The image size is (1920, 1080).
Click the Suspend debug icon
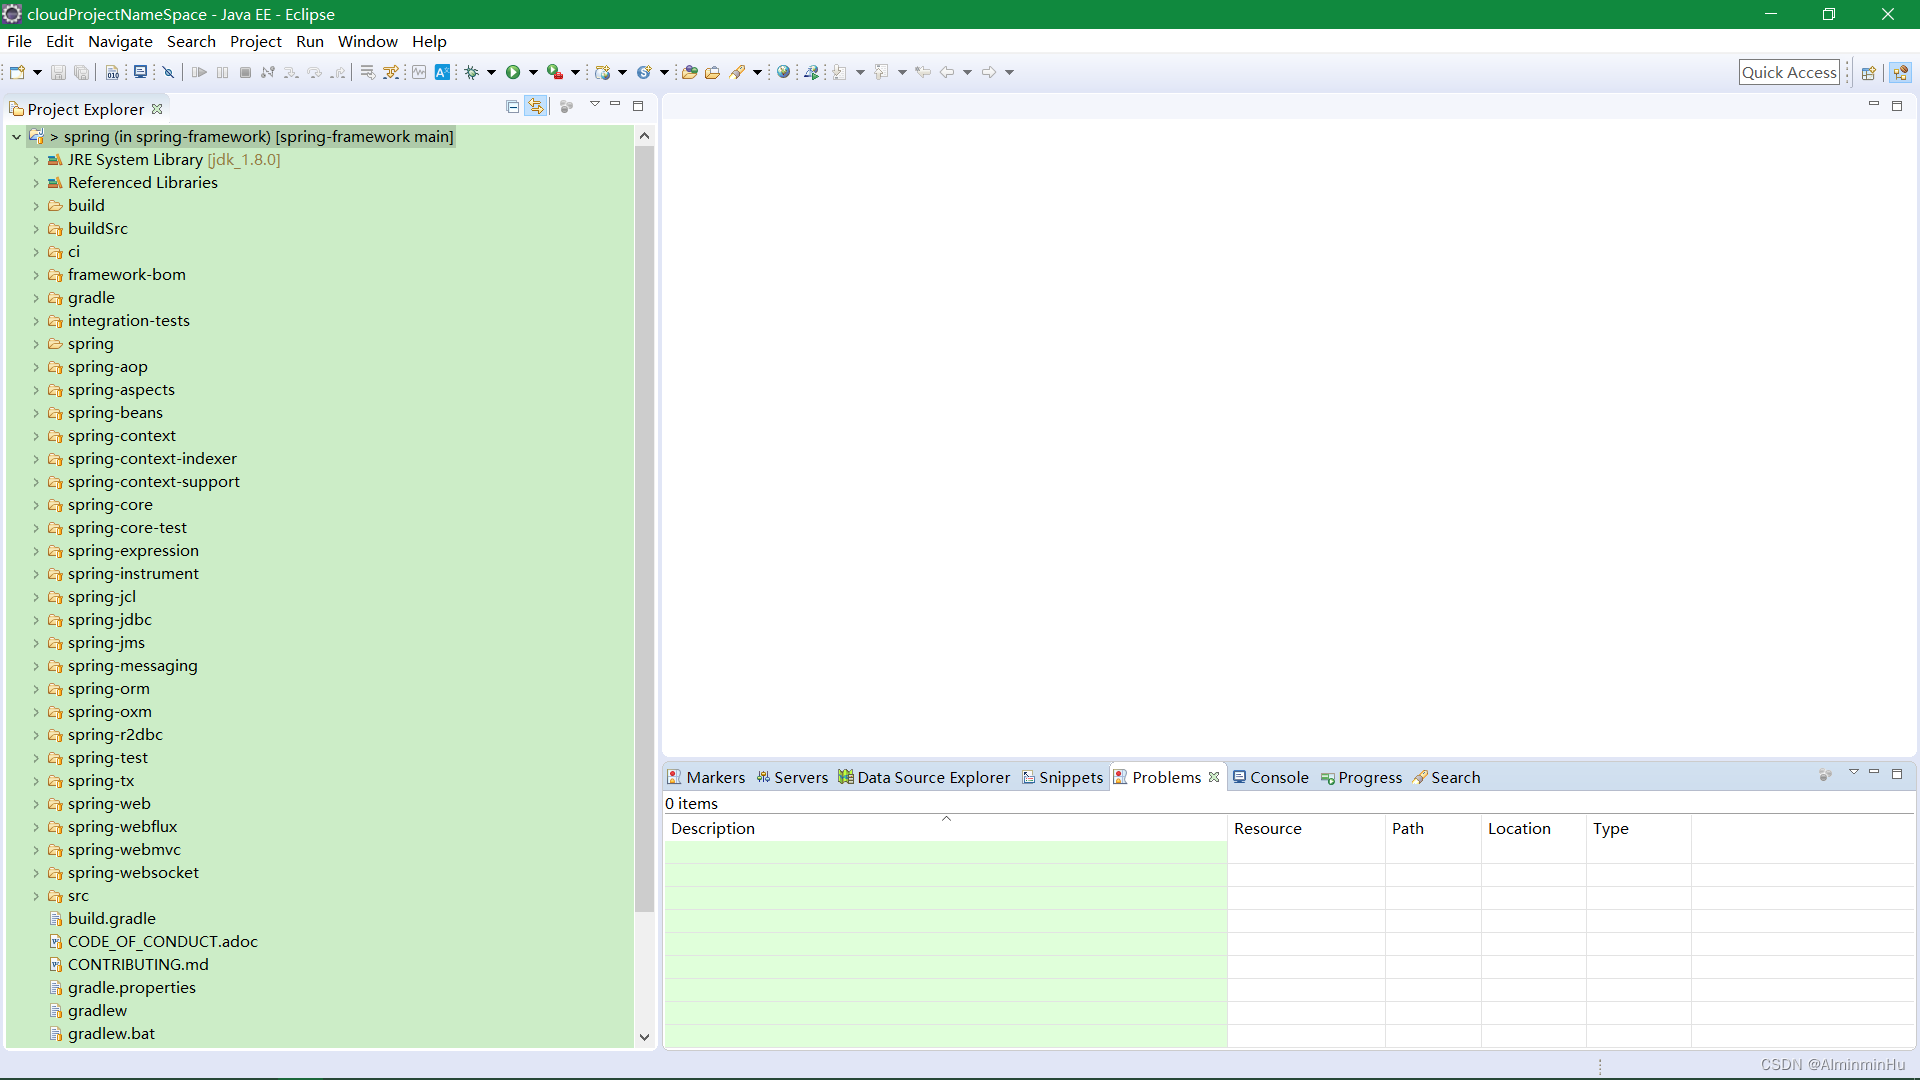(x=222, y=72)
